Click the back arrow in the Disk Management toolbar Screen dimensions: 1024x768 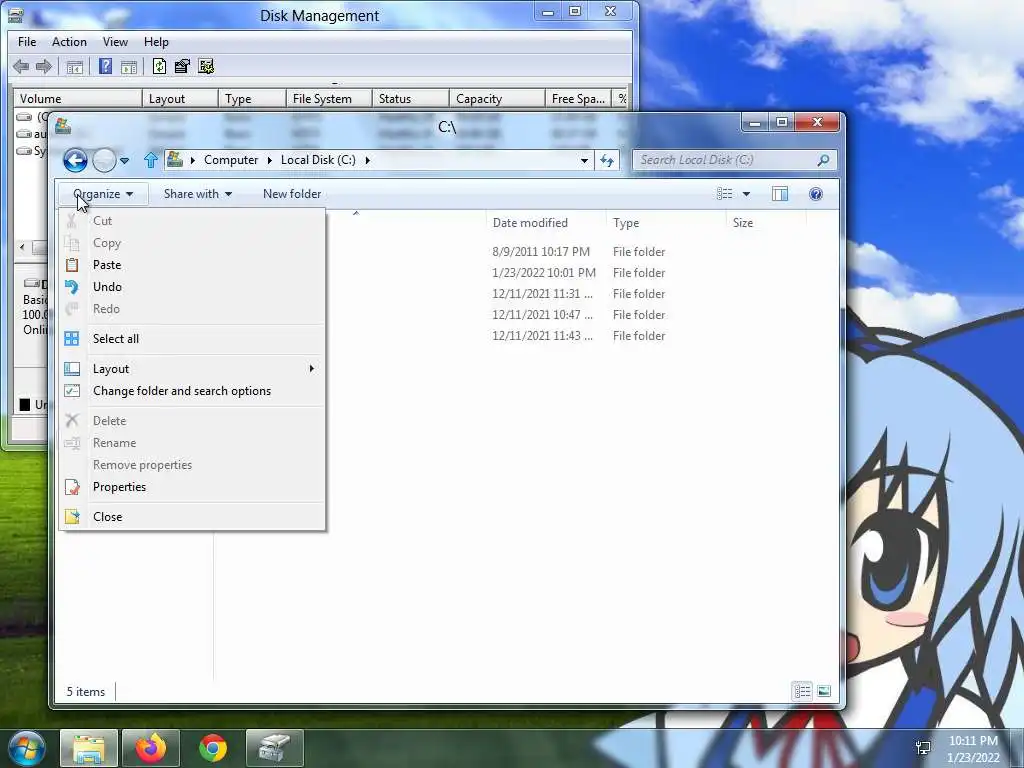pyautogui.click(x=21, y=66)
